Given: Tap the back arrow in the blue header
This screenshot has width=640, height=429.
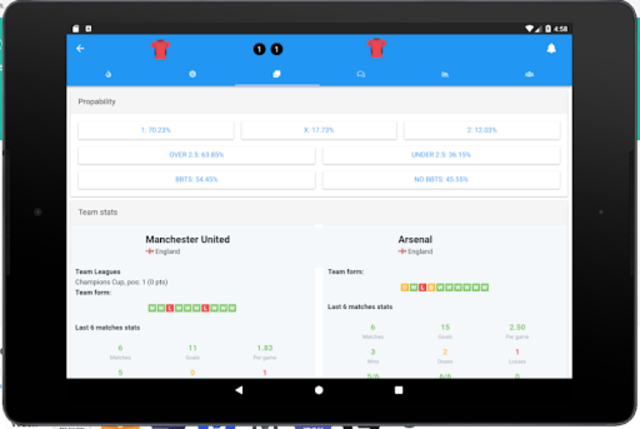Looking at the screenshot, I should (x=80, y=49).
